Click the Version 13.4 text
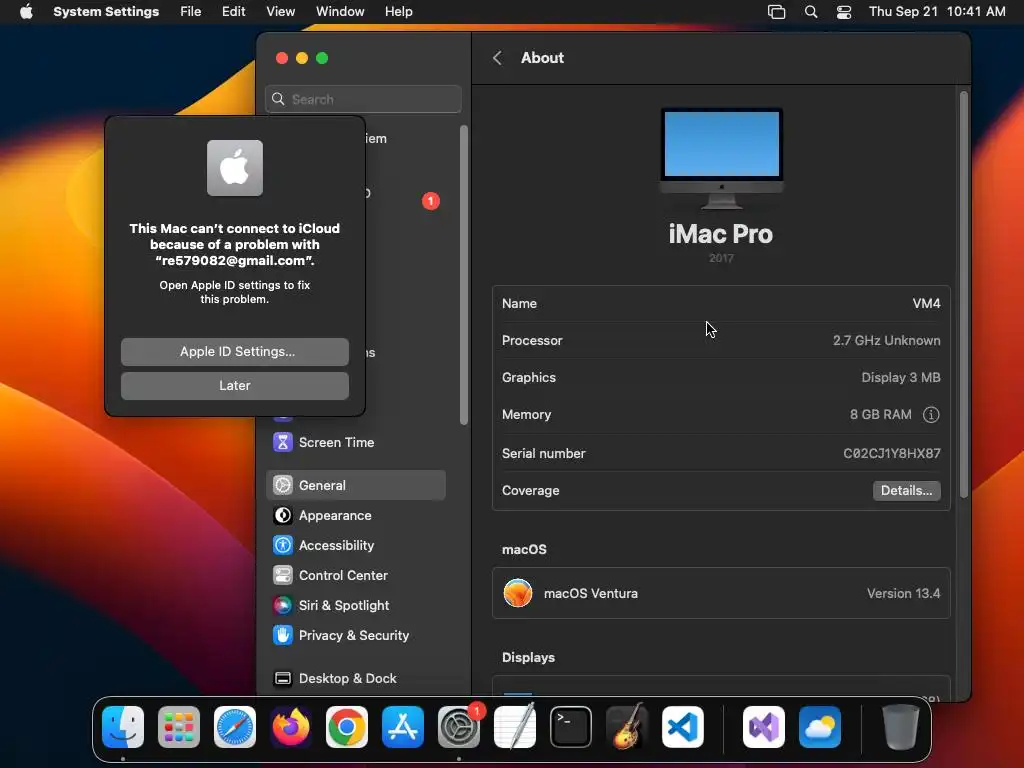The image size is (1024, 768). click(903, 593)
